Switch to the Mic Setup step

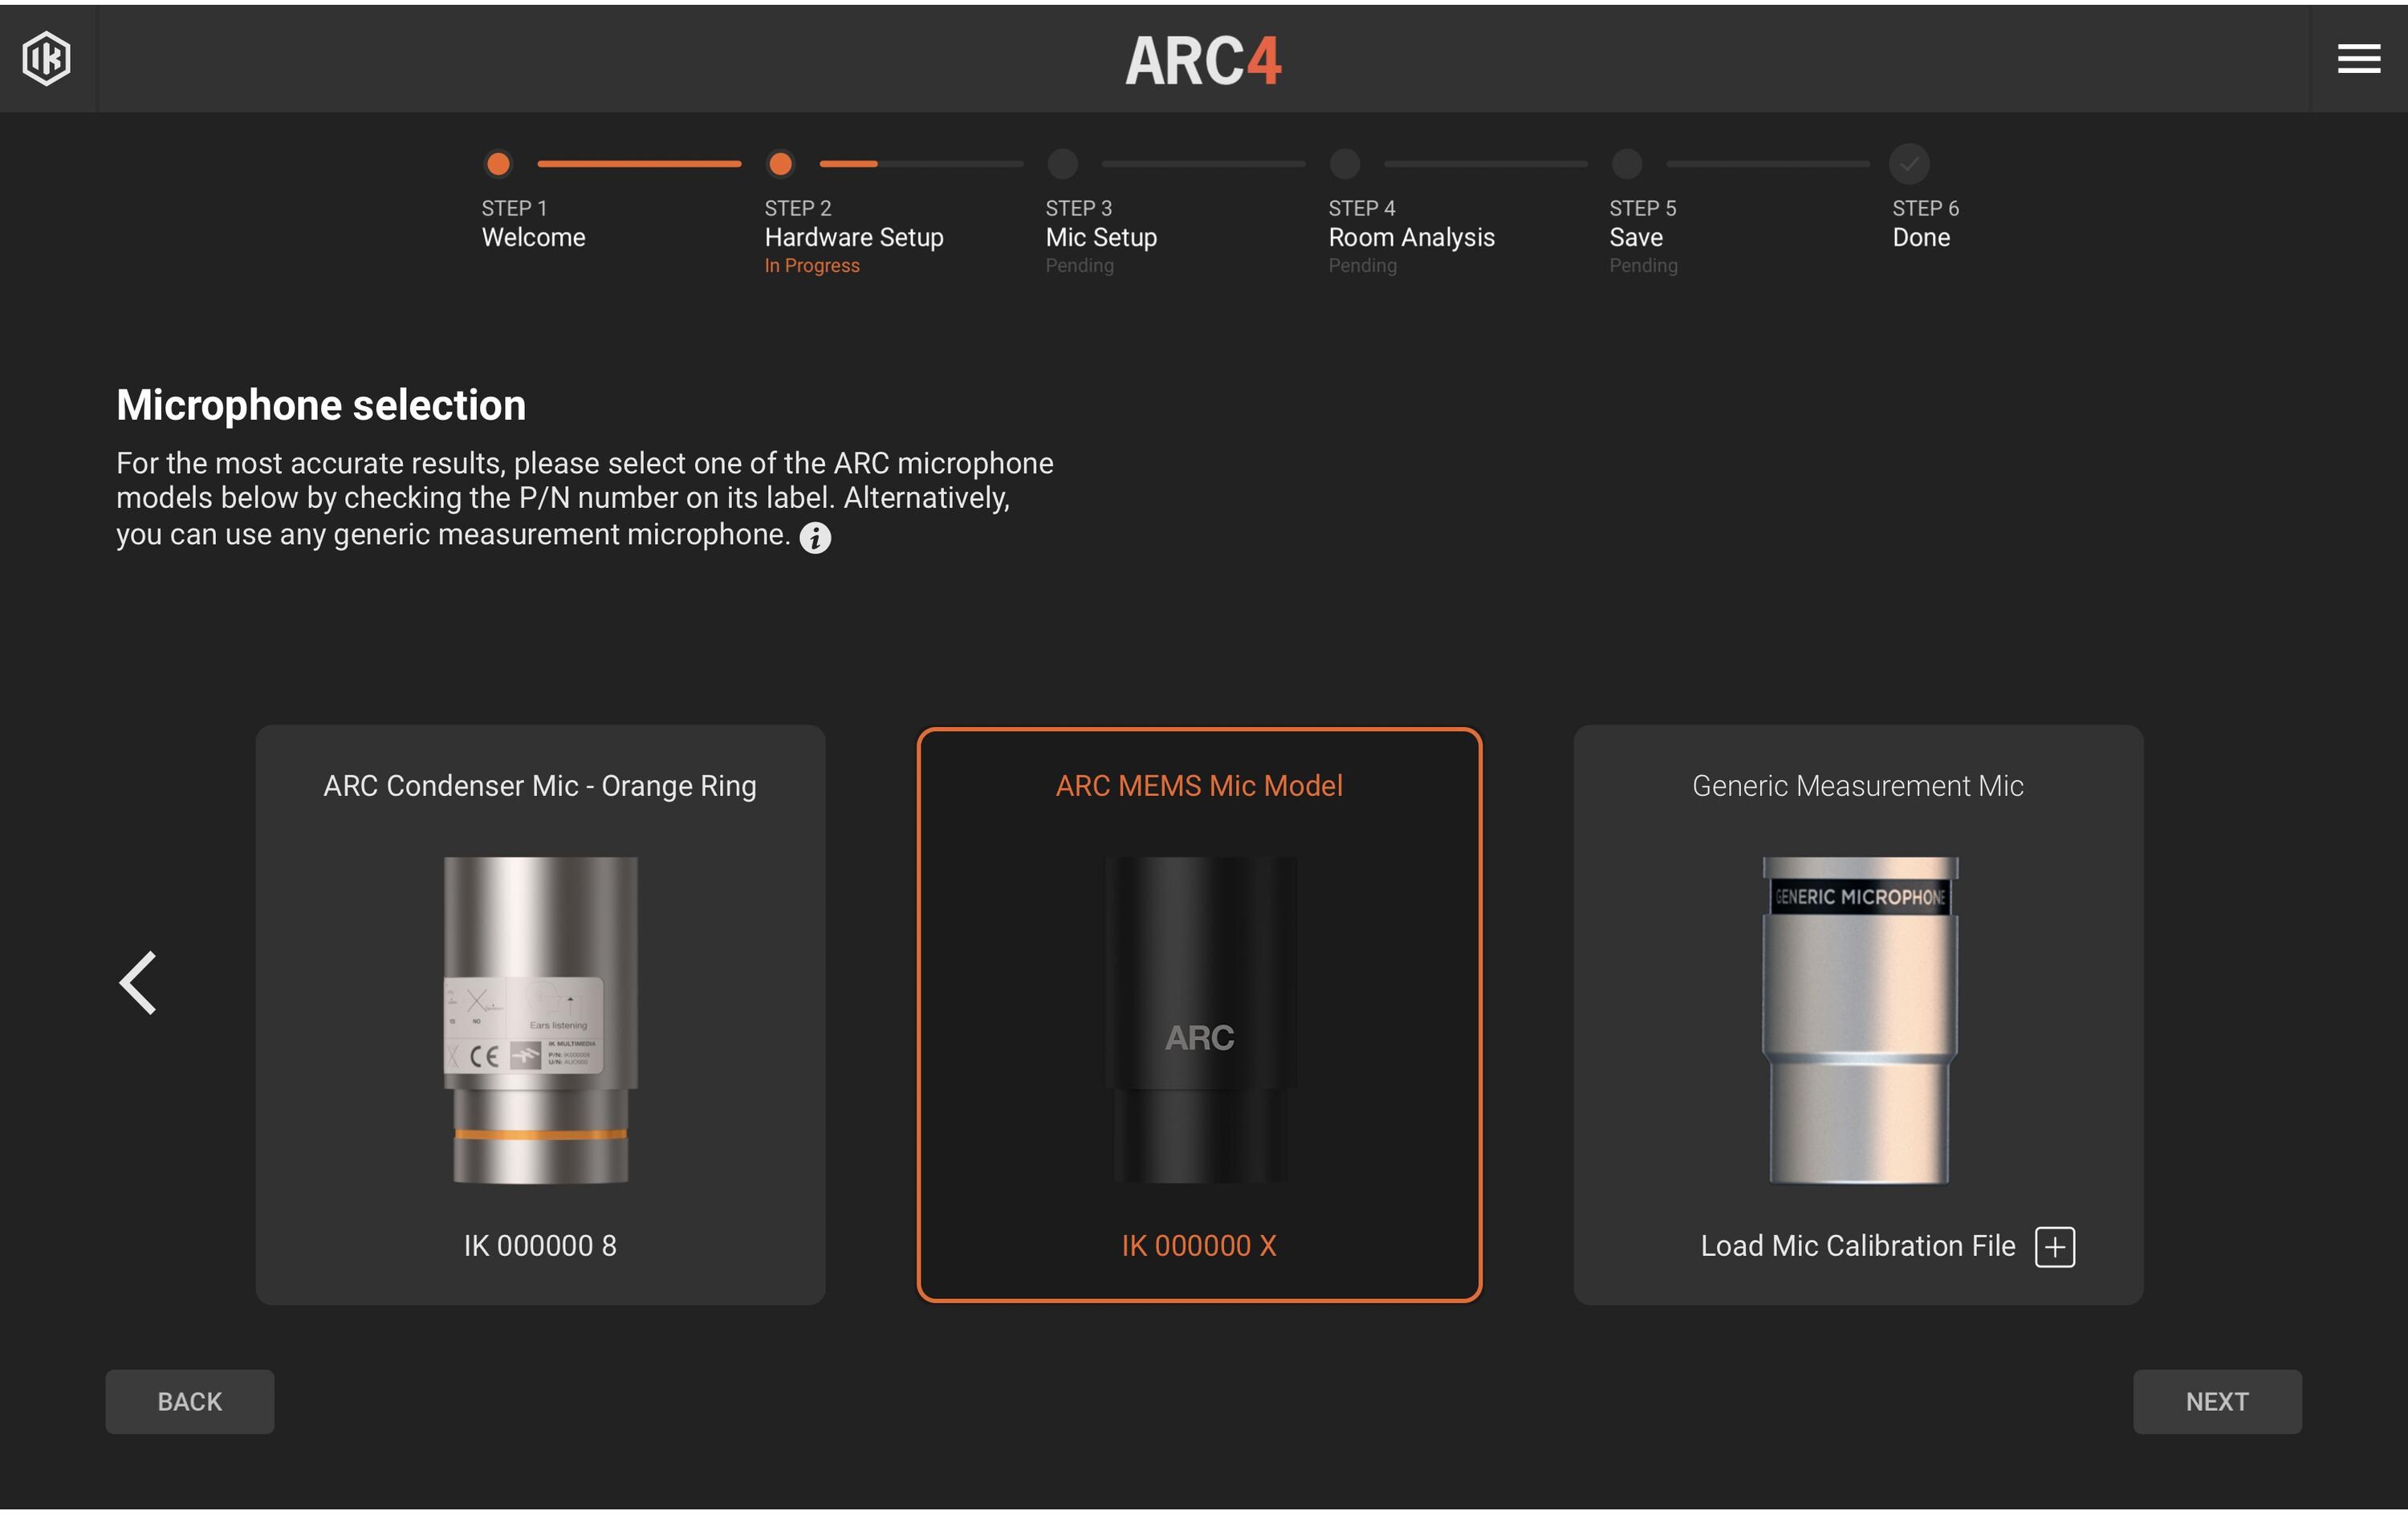[x=1100, y=237]
